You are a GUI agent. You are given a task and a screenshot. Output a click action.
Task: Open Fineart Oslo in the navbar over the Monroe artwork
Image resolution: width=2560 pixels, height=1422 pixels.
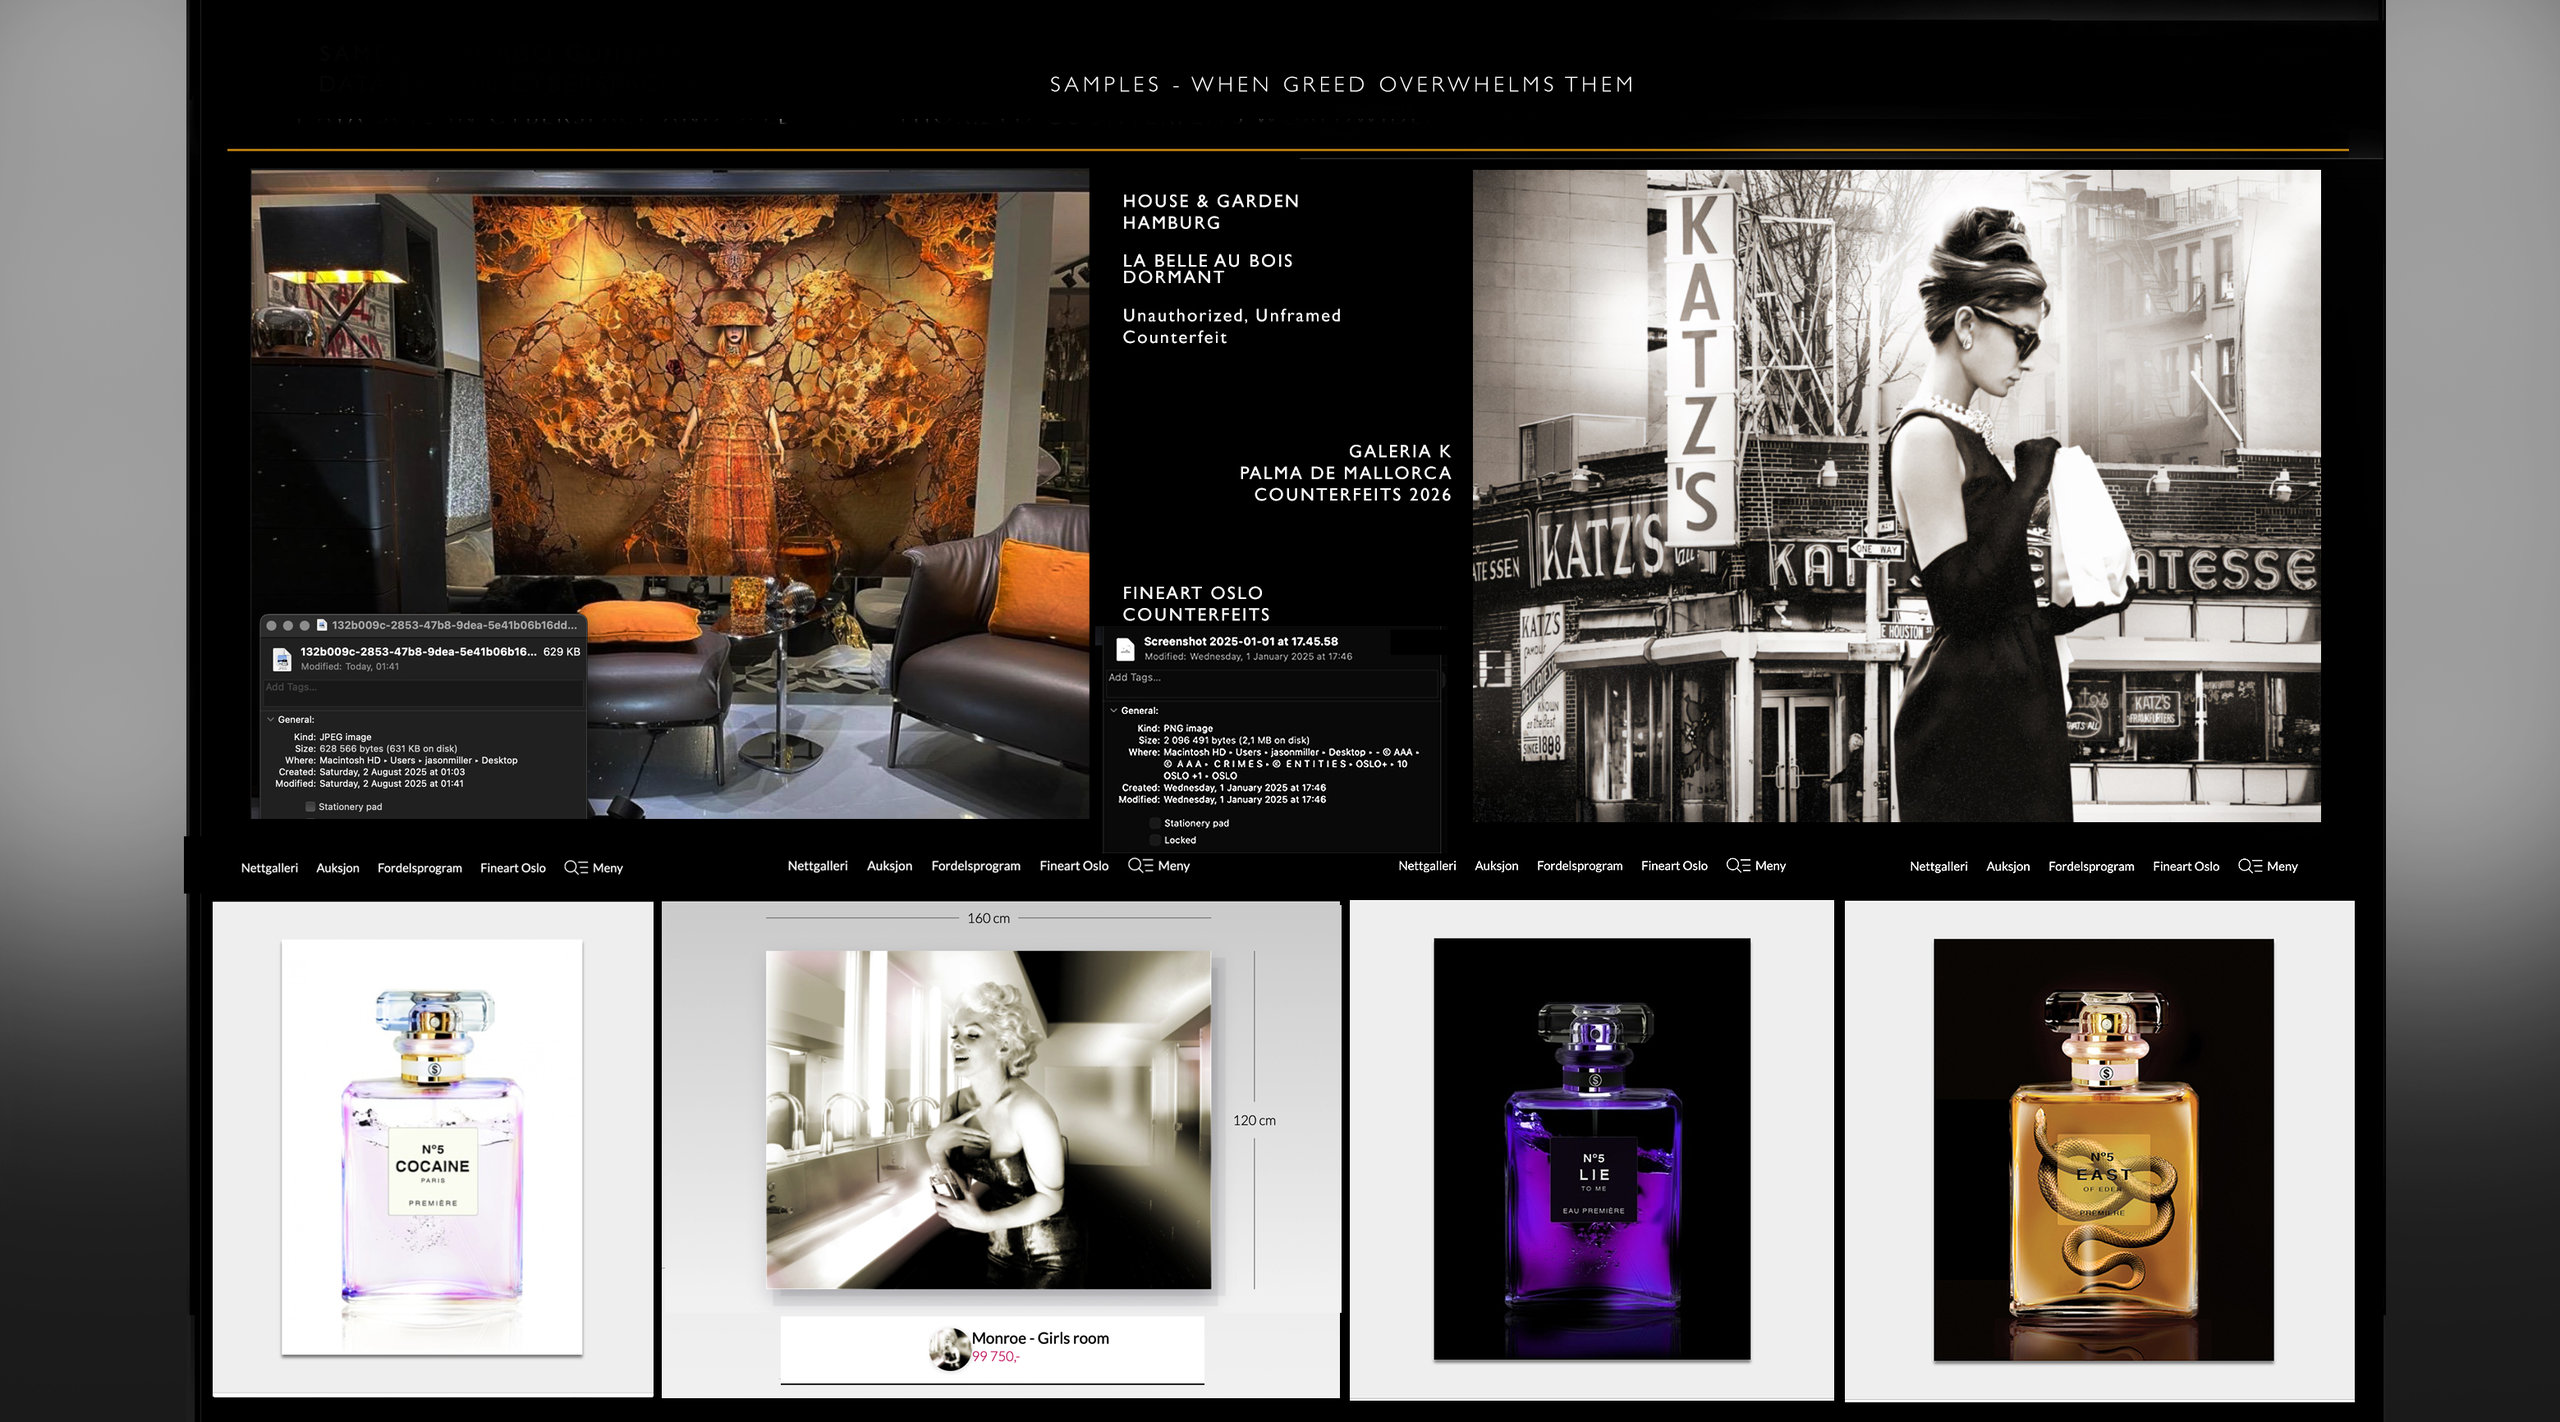pyautogui.click(x=1074, y=866)
